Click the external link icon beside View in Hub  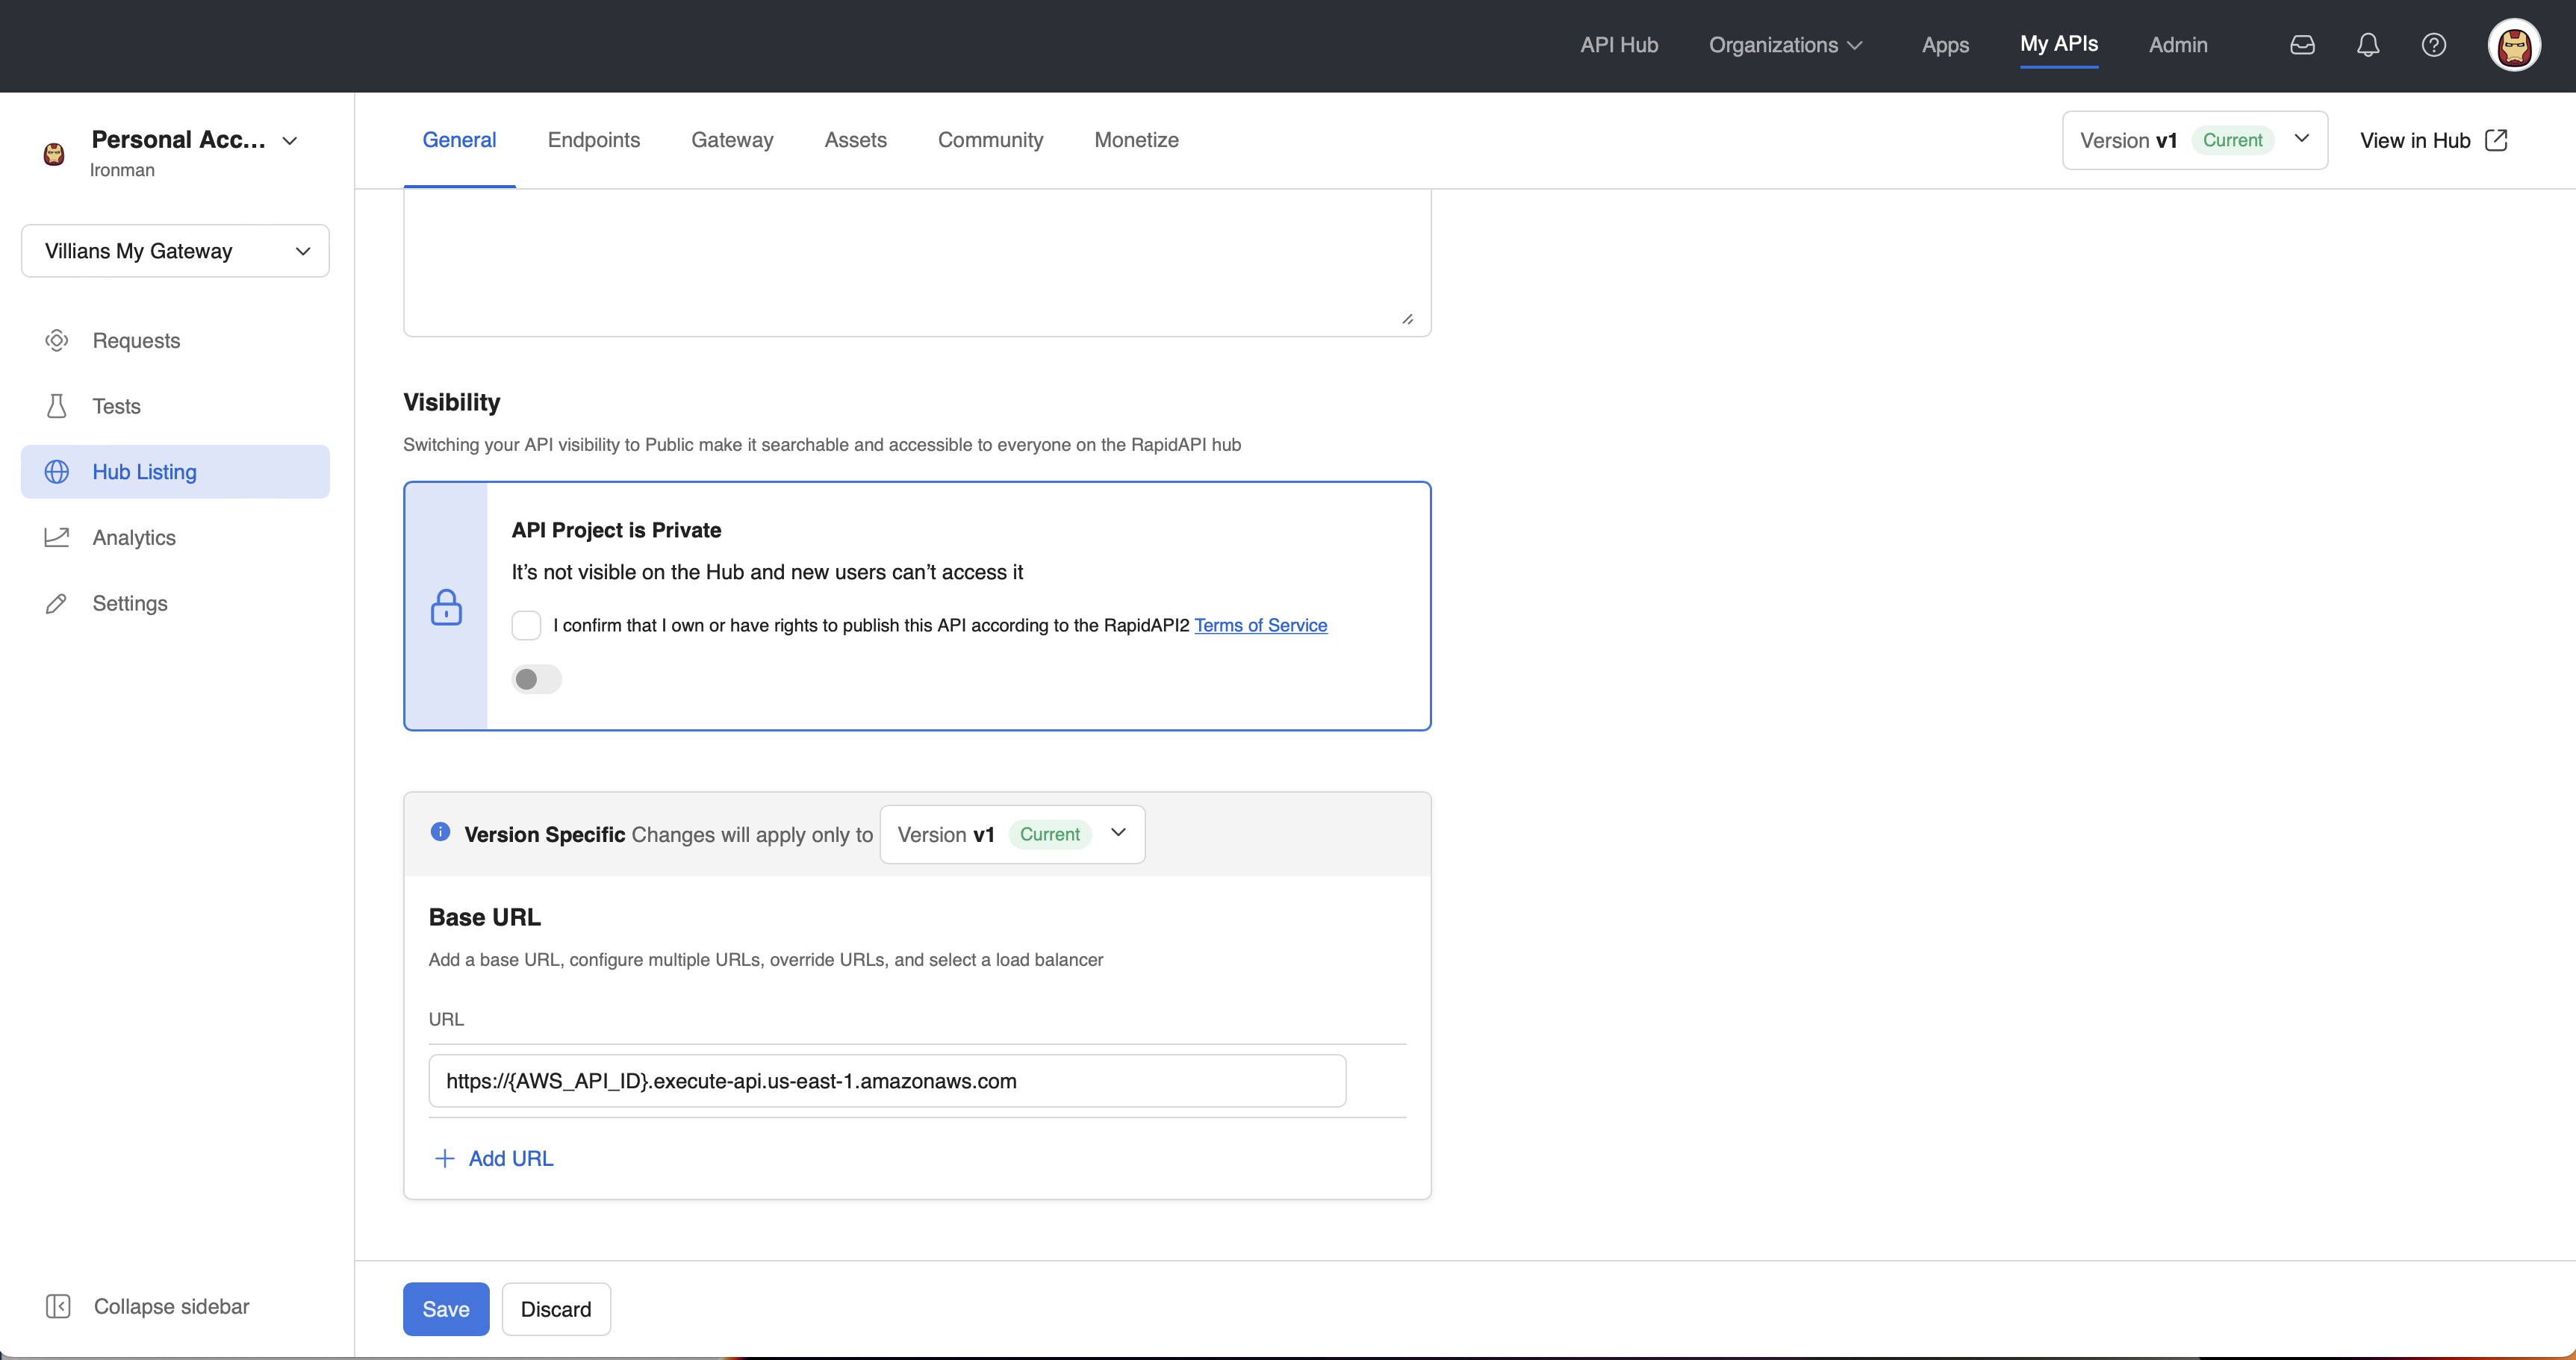(2496, 140)
